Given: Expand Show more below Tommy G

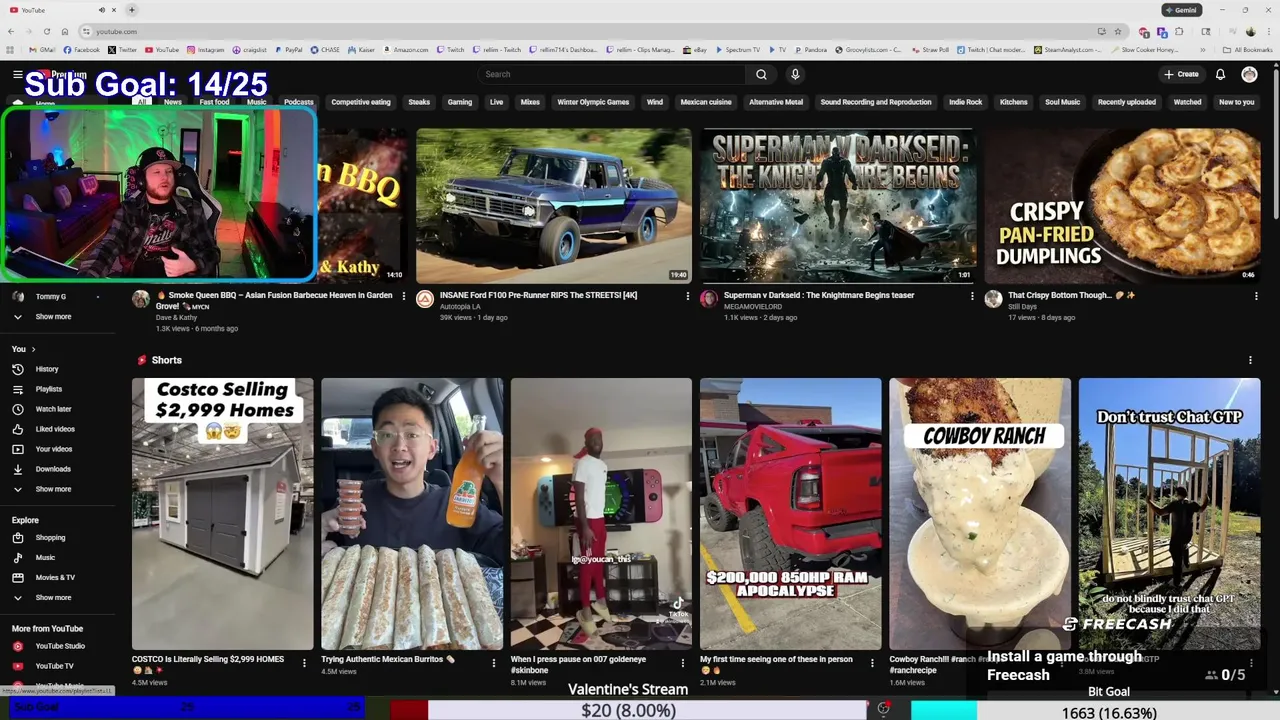Looking at the screenshot, I should [53, 317].
